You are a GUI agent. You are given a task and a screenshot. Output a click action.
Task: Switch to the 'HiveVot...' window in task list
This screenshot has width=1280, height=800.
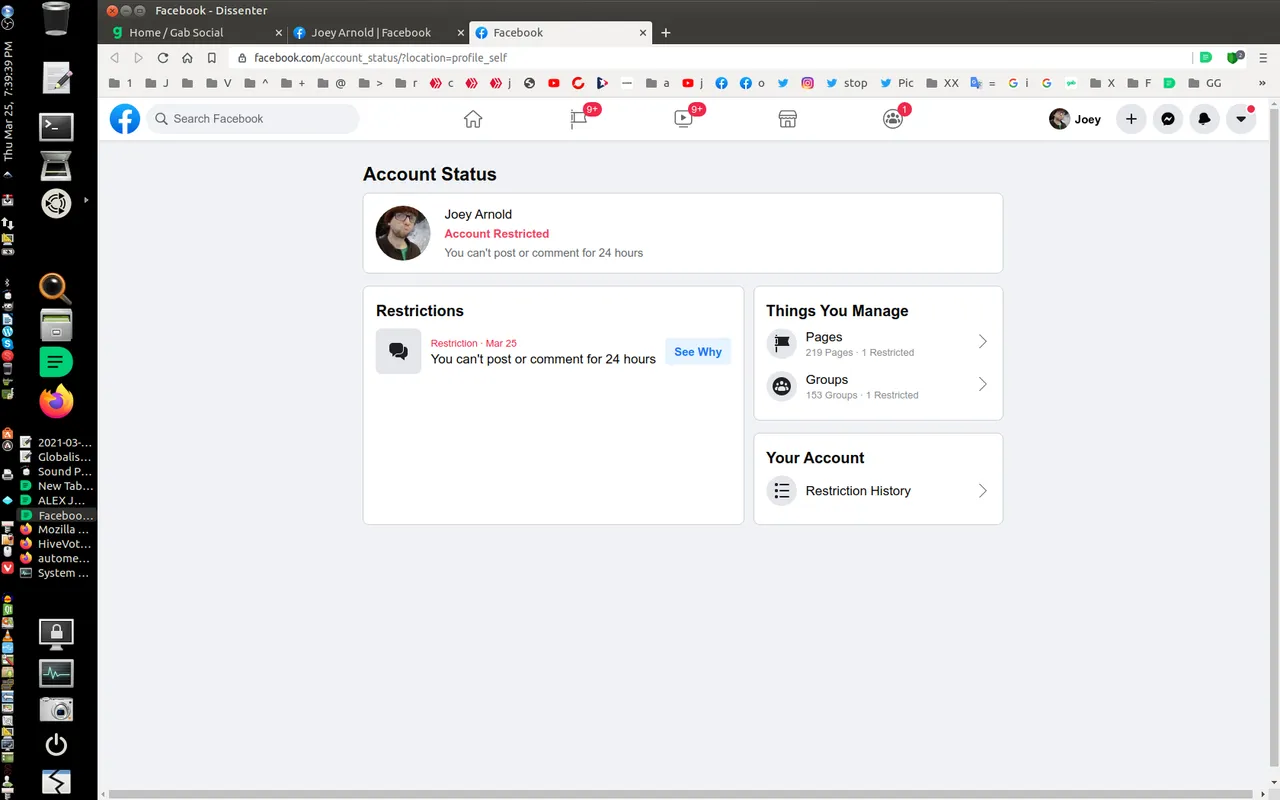point(56,544)
